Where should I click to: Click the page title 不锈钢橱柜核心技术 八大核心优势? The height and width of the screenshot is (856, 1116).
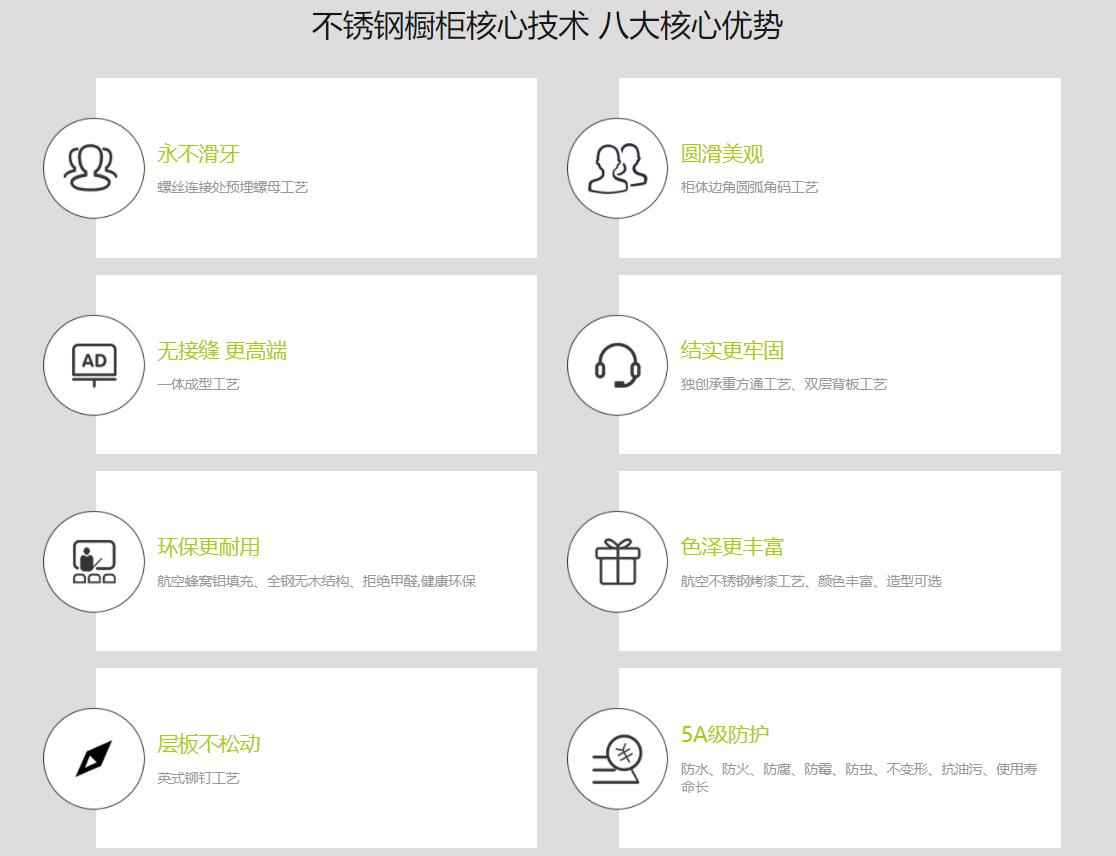tap(547, 26)
